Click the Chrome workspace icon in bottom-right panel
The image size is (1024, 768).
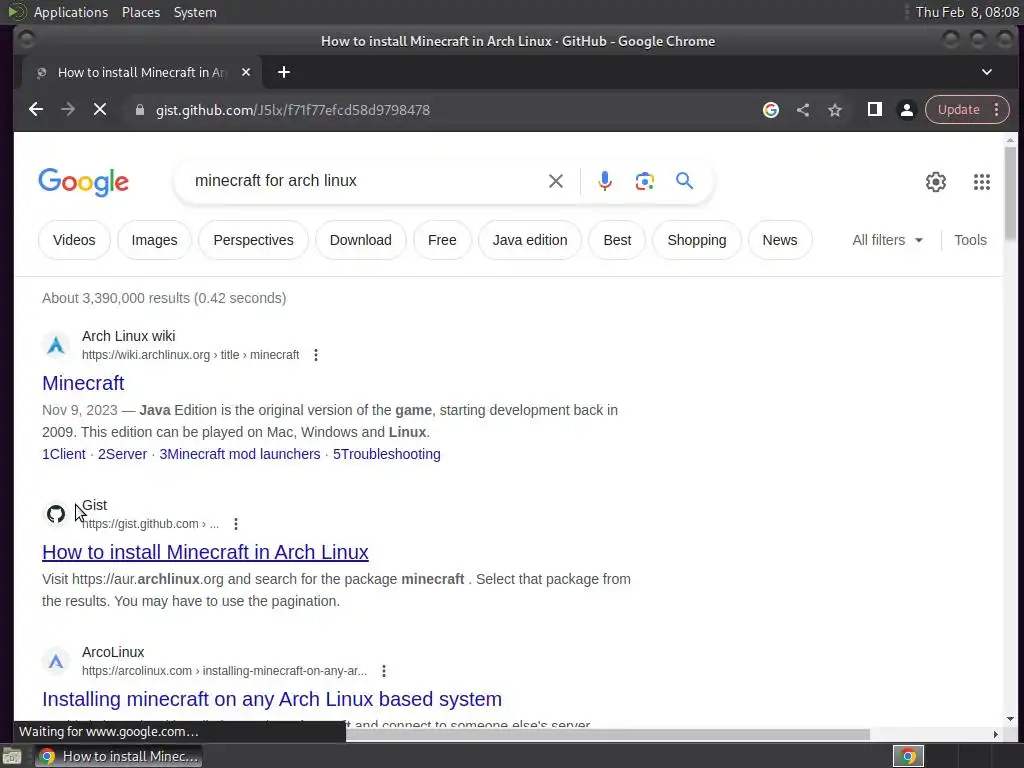[908, 756]
